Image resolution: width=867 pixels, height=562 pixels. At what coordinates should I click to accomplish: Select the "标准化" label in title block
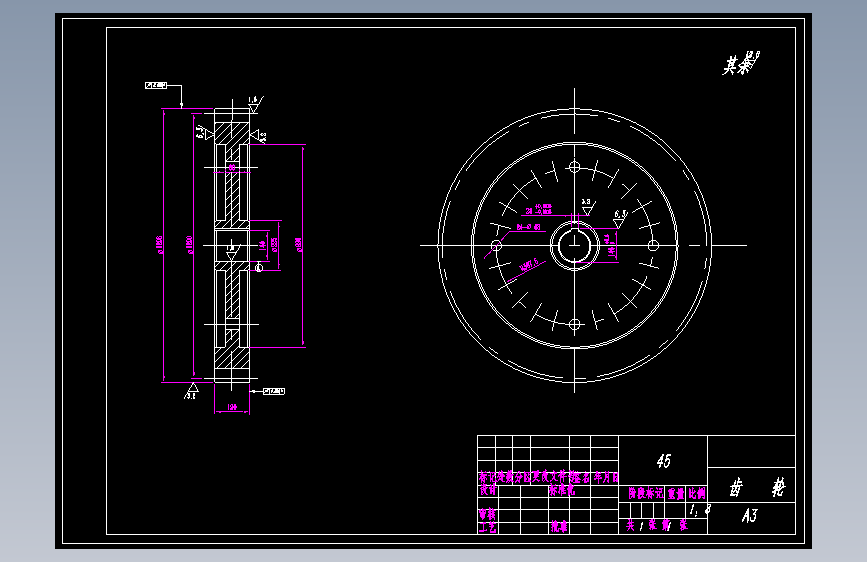562,490
